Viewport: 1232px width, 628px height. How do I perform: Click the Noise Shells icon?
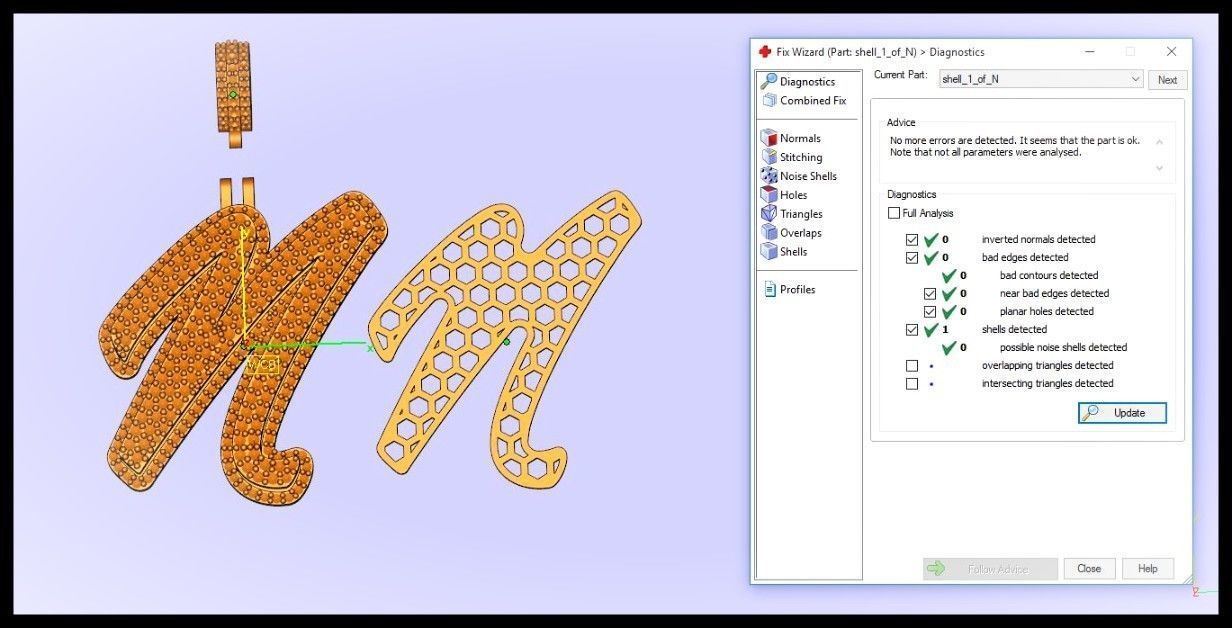click(x=769, y=176)
